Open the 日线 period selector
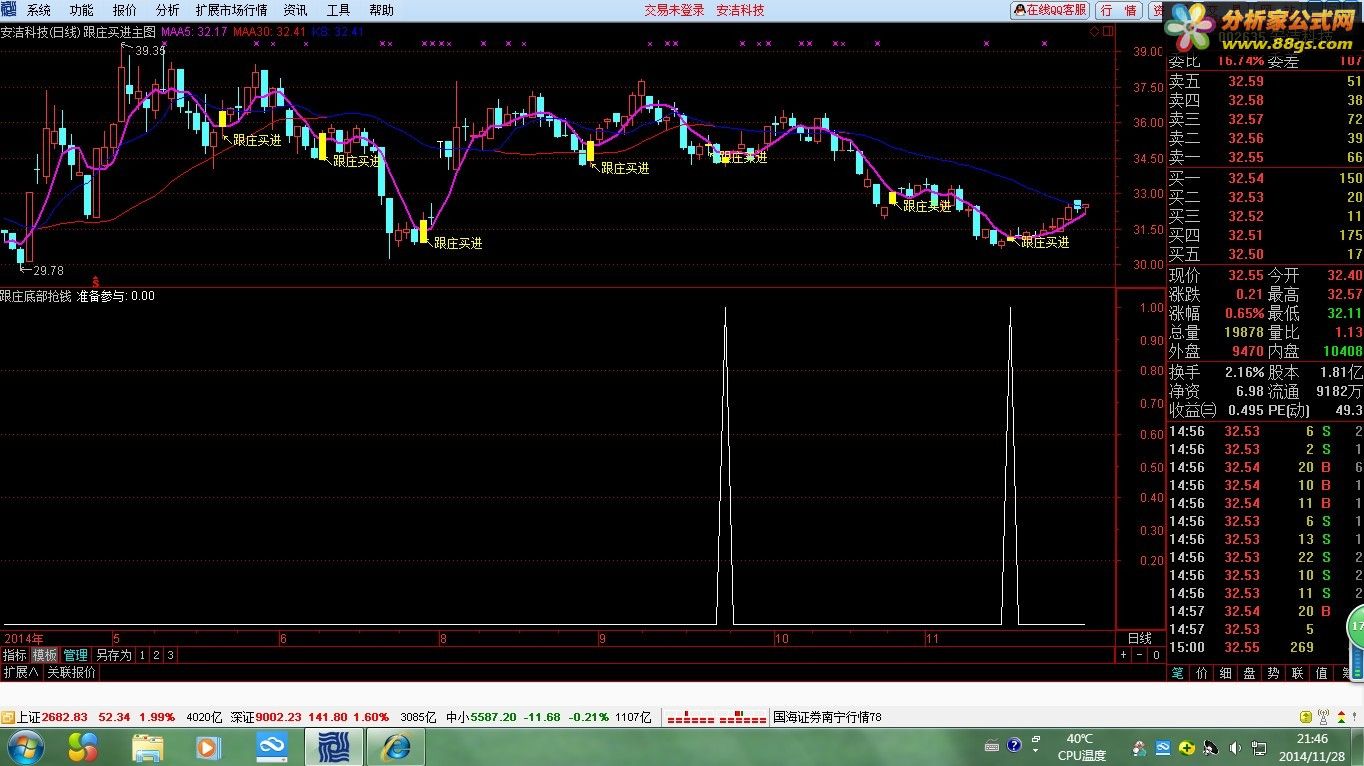This screenshot has width=1364, height=766. click(x=1140, y=638)
